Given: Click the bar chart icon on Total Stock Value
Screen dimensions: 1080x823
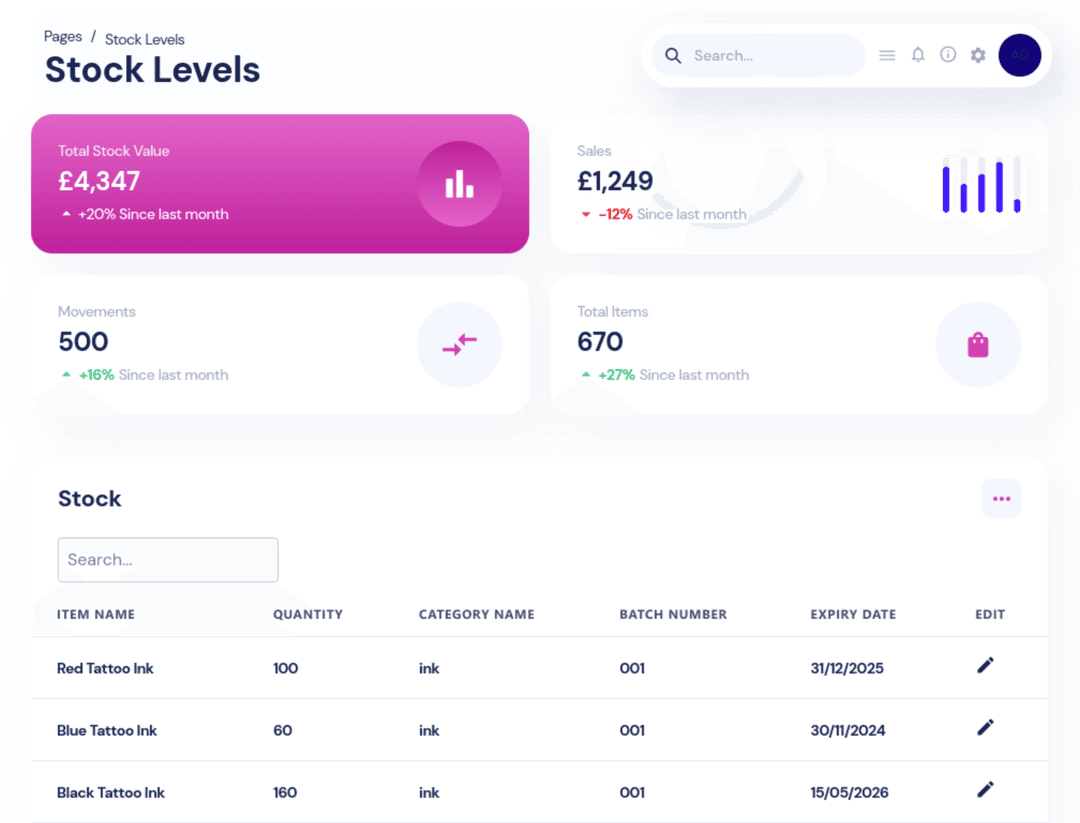Looking at the screenshot, I should [459, 184].
